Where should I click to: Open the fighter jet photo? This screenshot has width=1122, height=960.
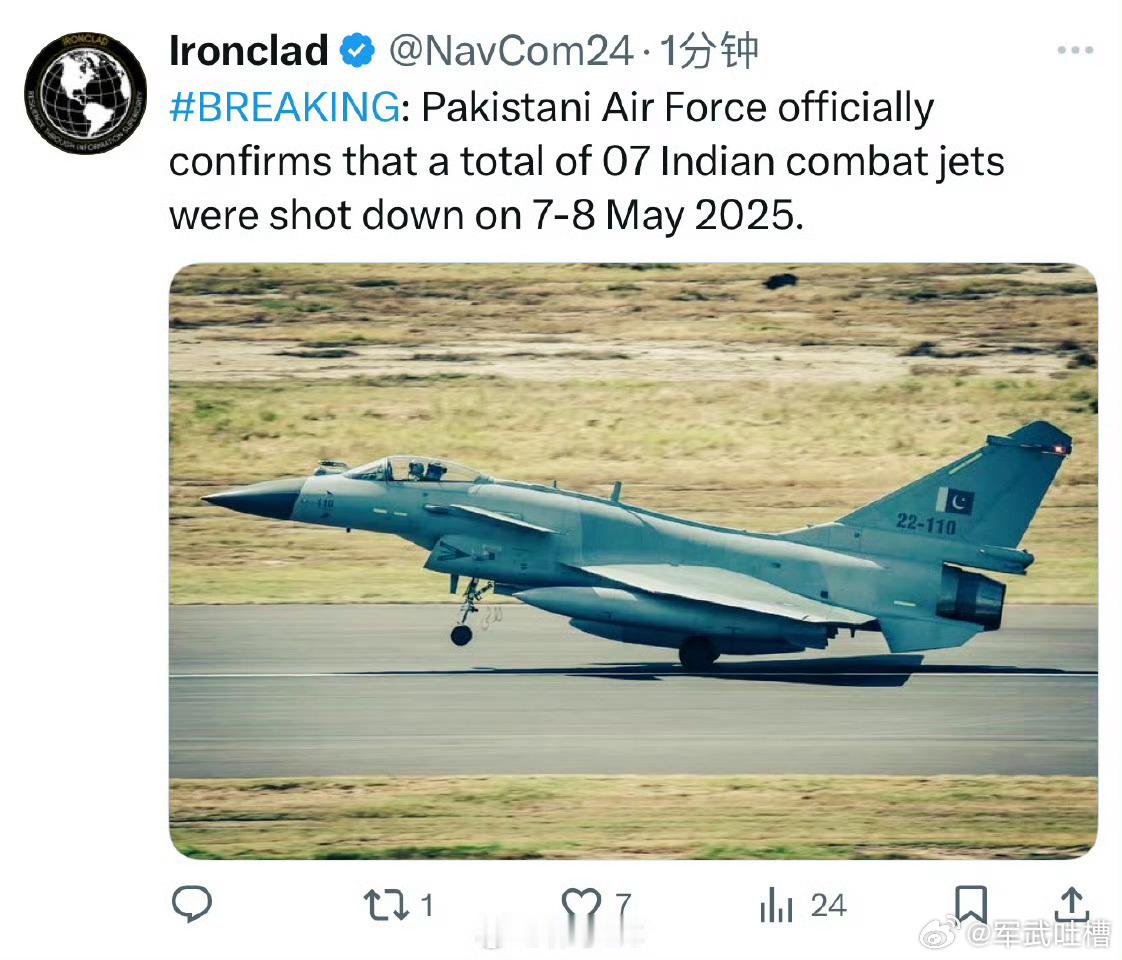coord(633,561)
